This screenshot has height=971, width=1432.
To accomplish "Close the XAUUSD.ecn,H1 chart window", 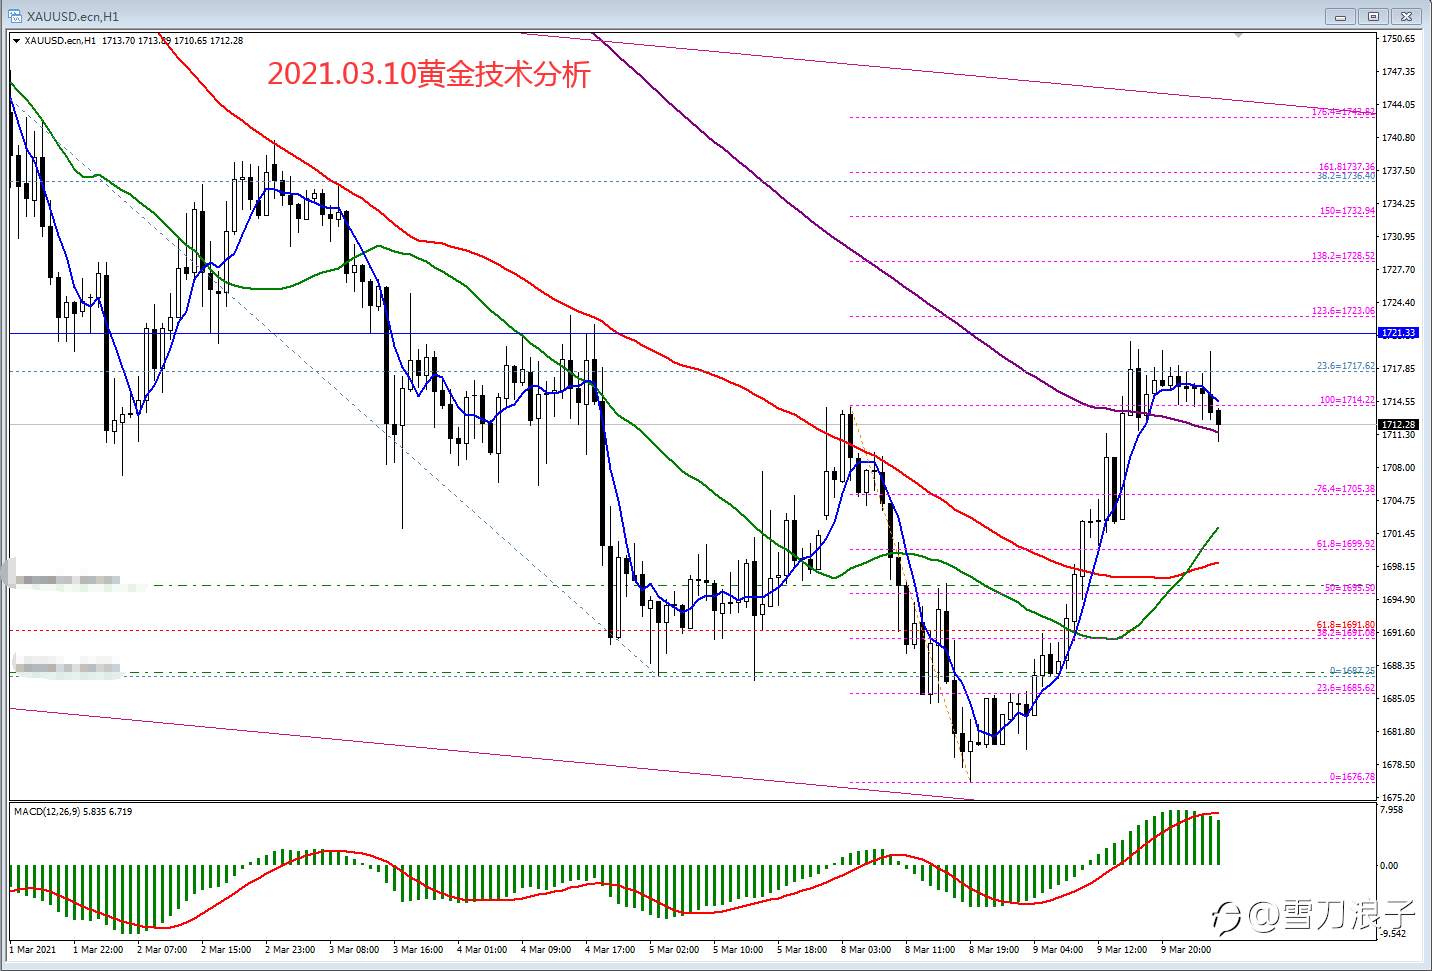I will pyautogui.click(x=1408, y=17).
